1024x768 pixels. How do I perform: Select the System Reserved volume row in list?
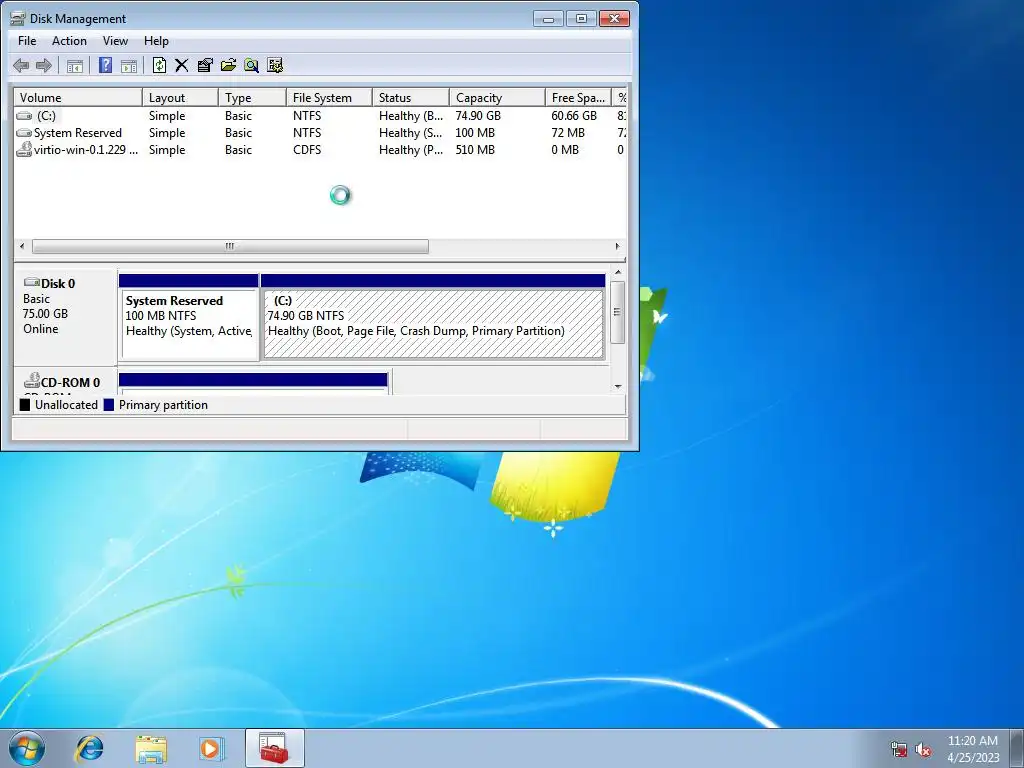[x=320, y=133]
